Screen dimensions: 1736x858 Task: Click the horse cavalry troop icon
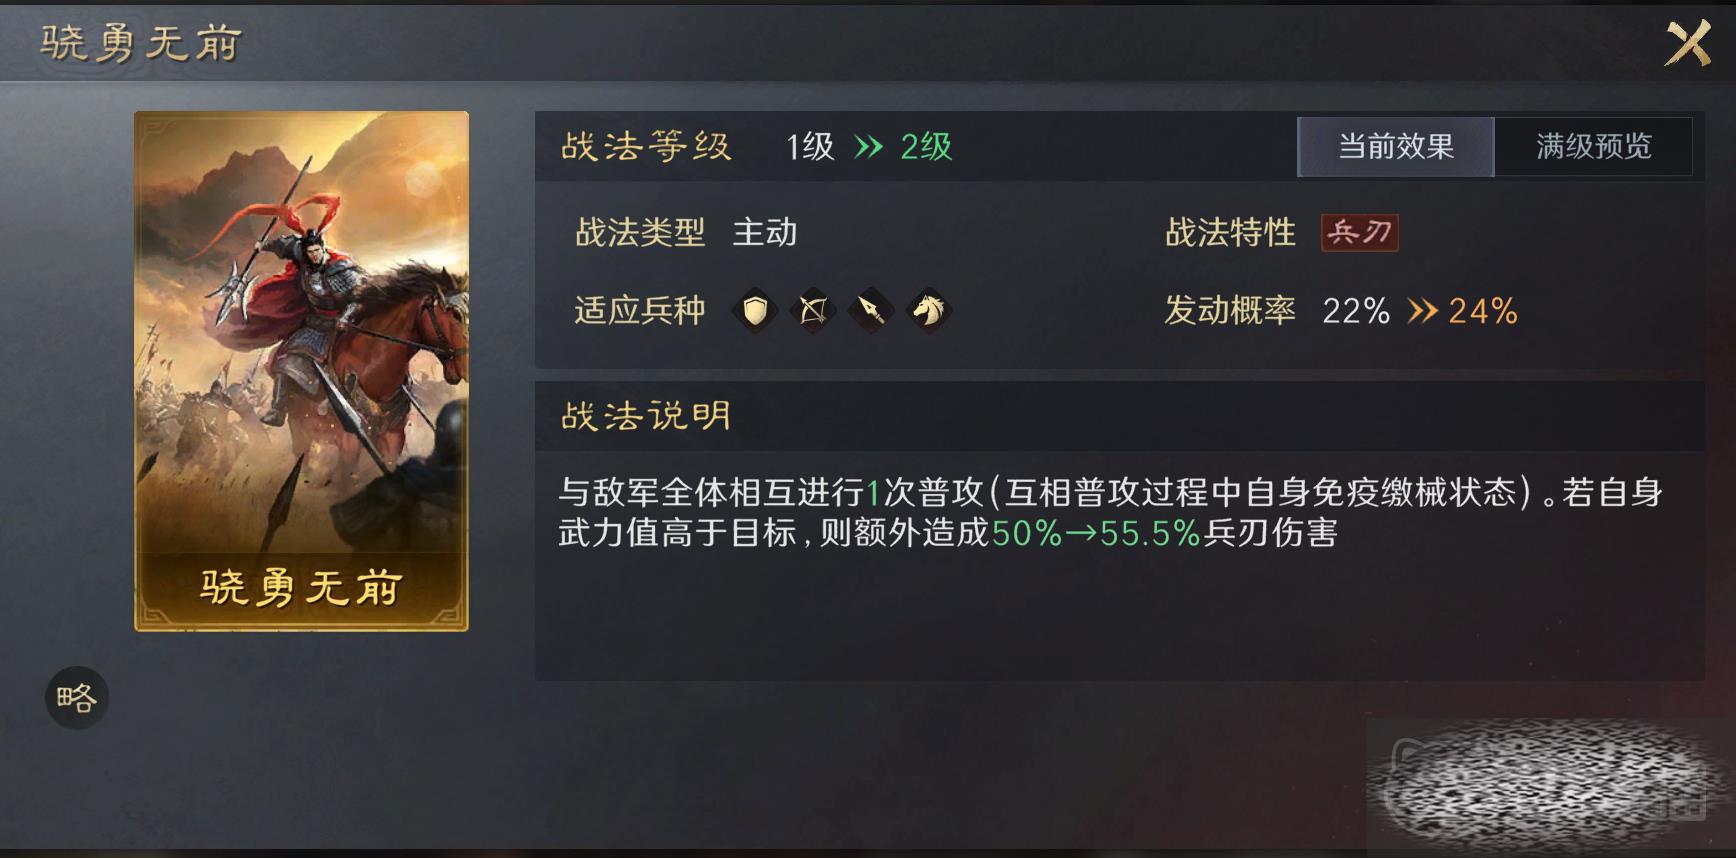[x=929, y=310]
